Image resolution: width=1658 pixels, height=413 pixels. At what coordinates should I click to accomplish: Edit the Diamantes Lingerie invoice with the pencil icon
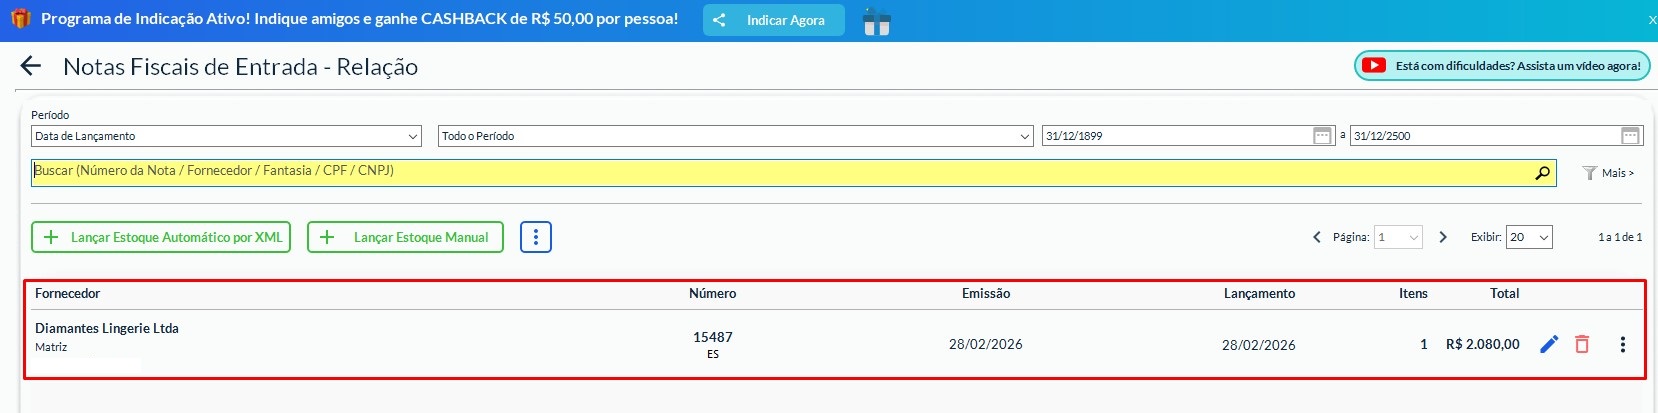(1549, 344)
